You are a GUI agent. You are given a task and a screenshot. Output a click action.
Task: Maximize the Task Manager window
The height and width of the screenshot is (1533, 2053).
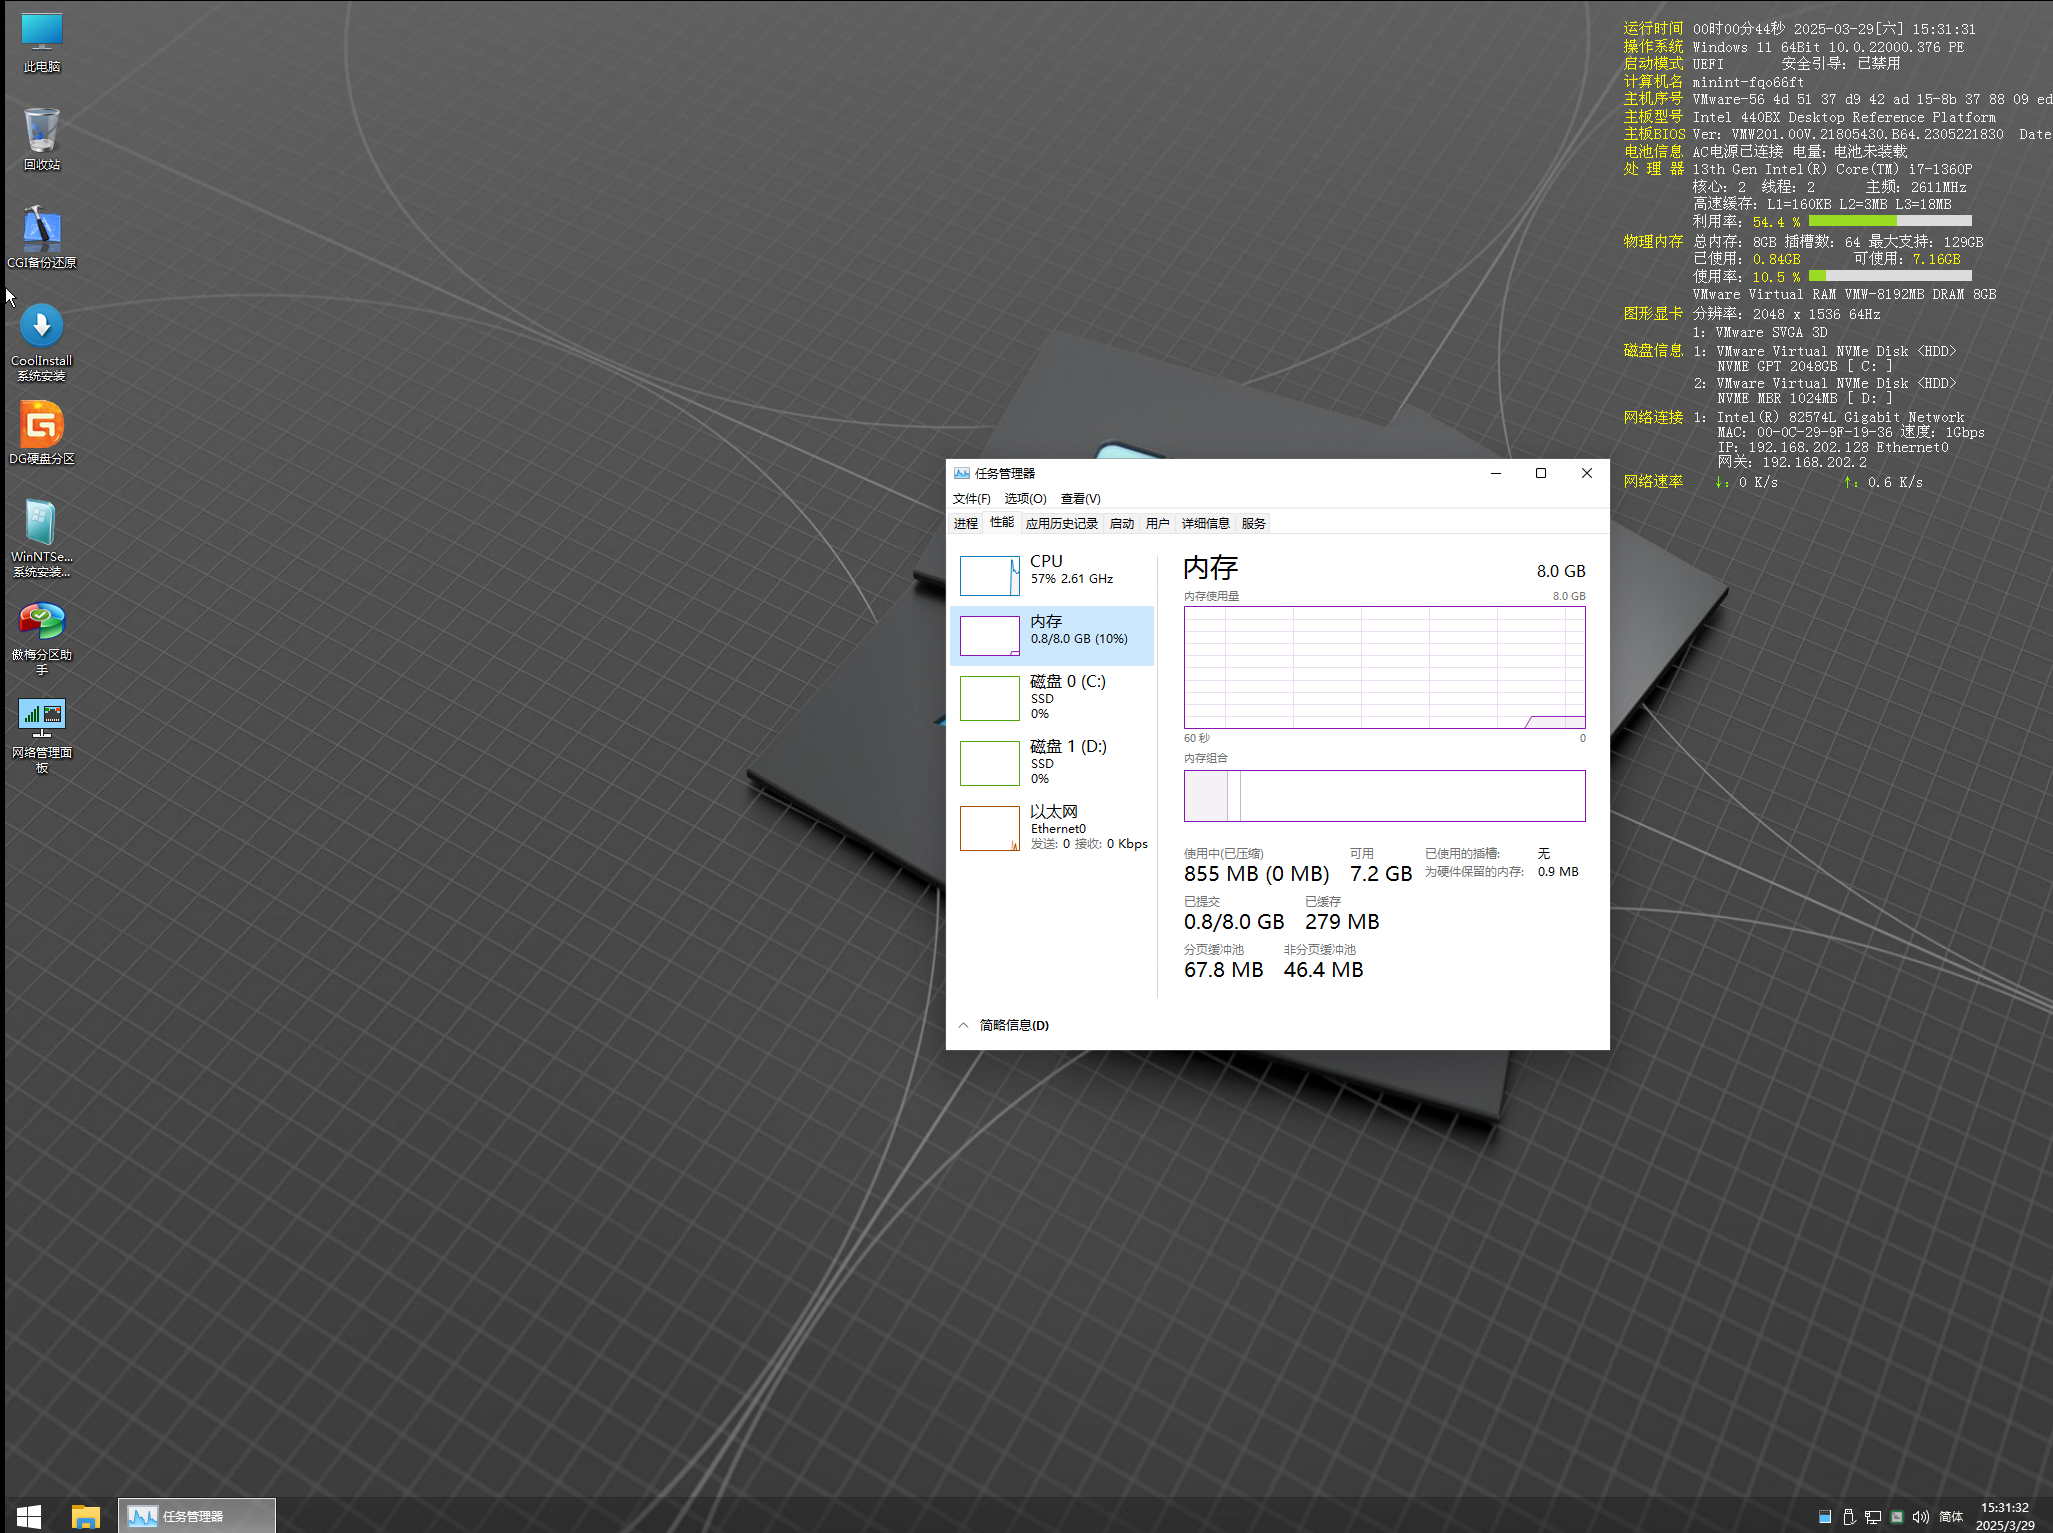coord(1541,473)
